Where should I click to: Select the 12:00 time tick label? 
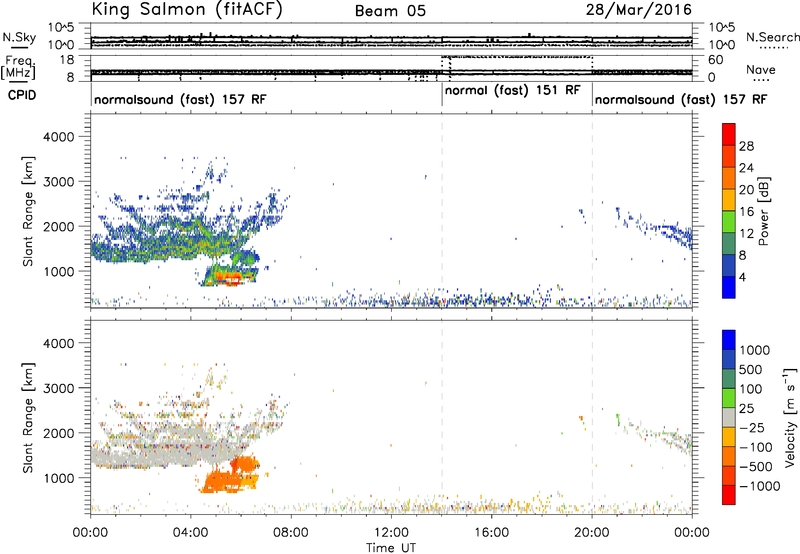[x=391, y=533]
